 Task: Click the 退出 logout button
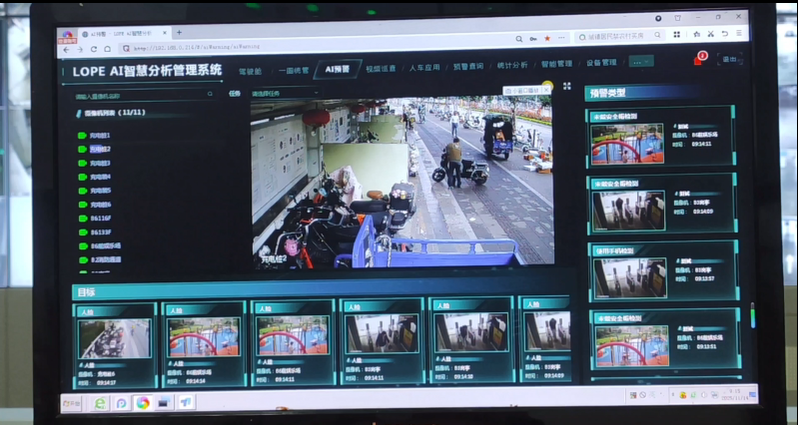729,59
